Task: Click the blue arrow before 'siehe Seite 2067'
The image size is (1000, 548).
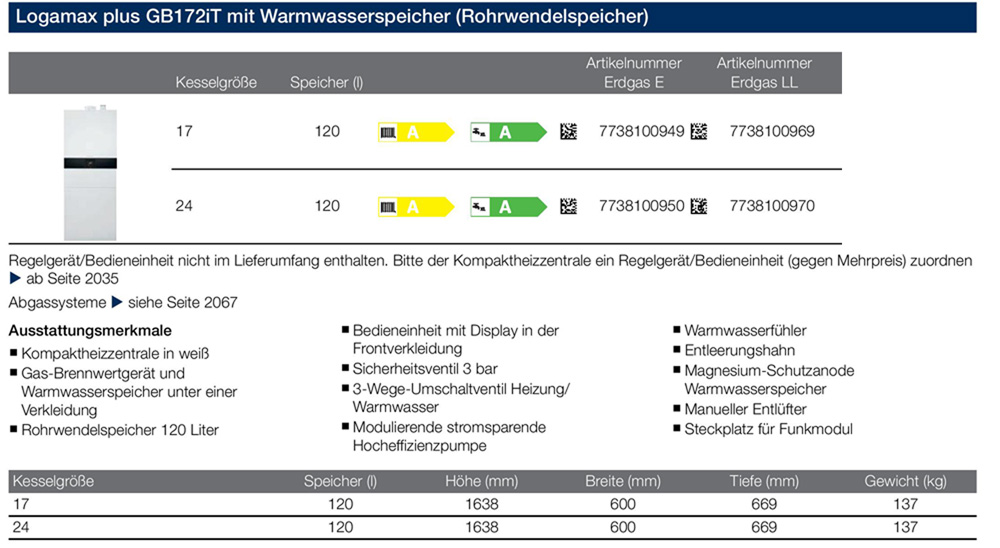Action: point(117,302)
